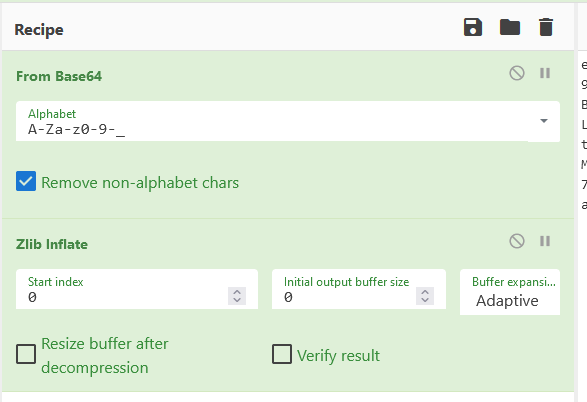Decrease Initial output buffer size
This screenshot has height=402, width=587.
[x=425, y=300]
